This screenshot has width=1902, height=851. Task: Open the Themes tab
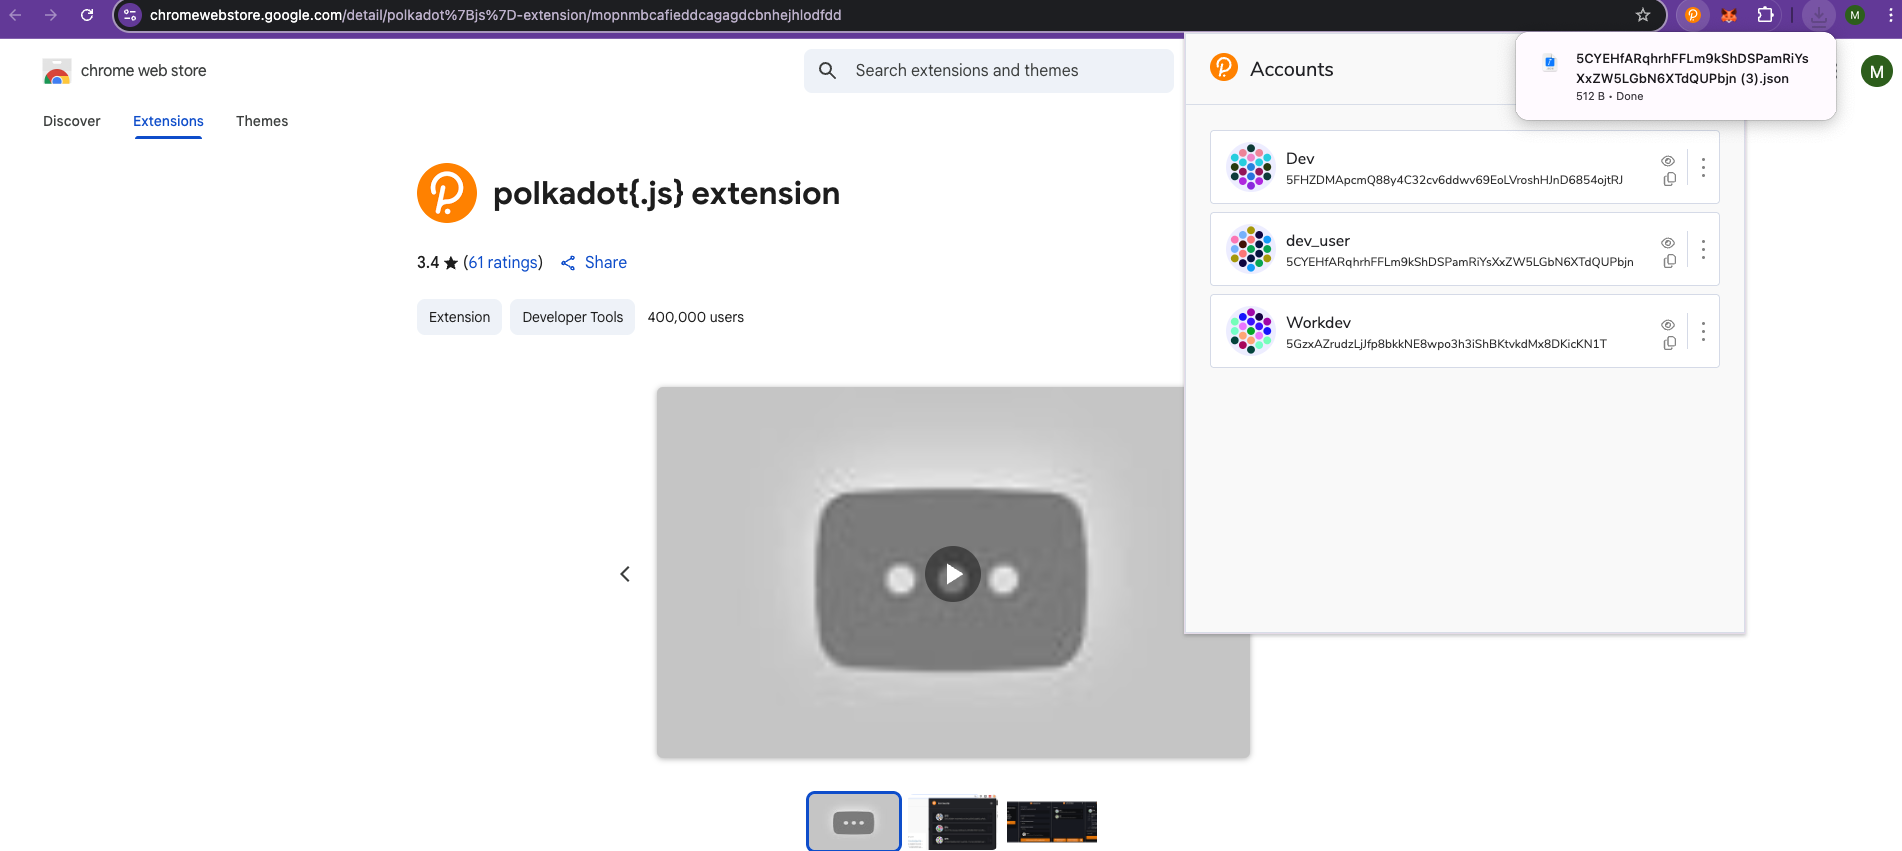[262, 121]
